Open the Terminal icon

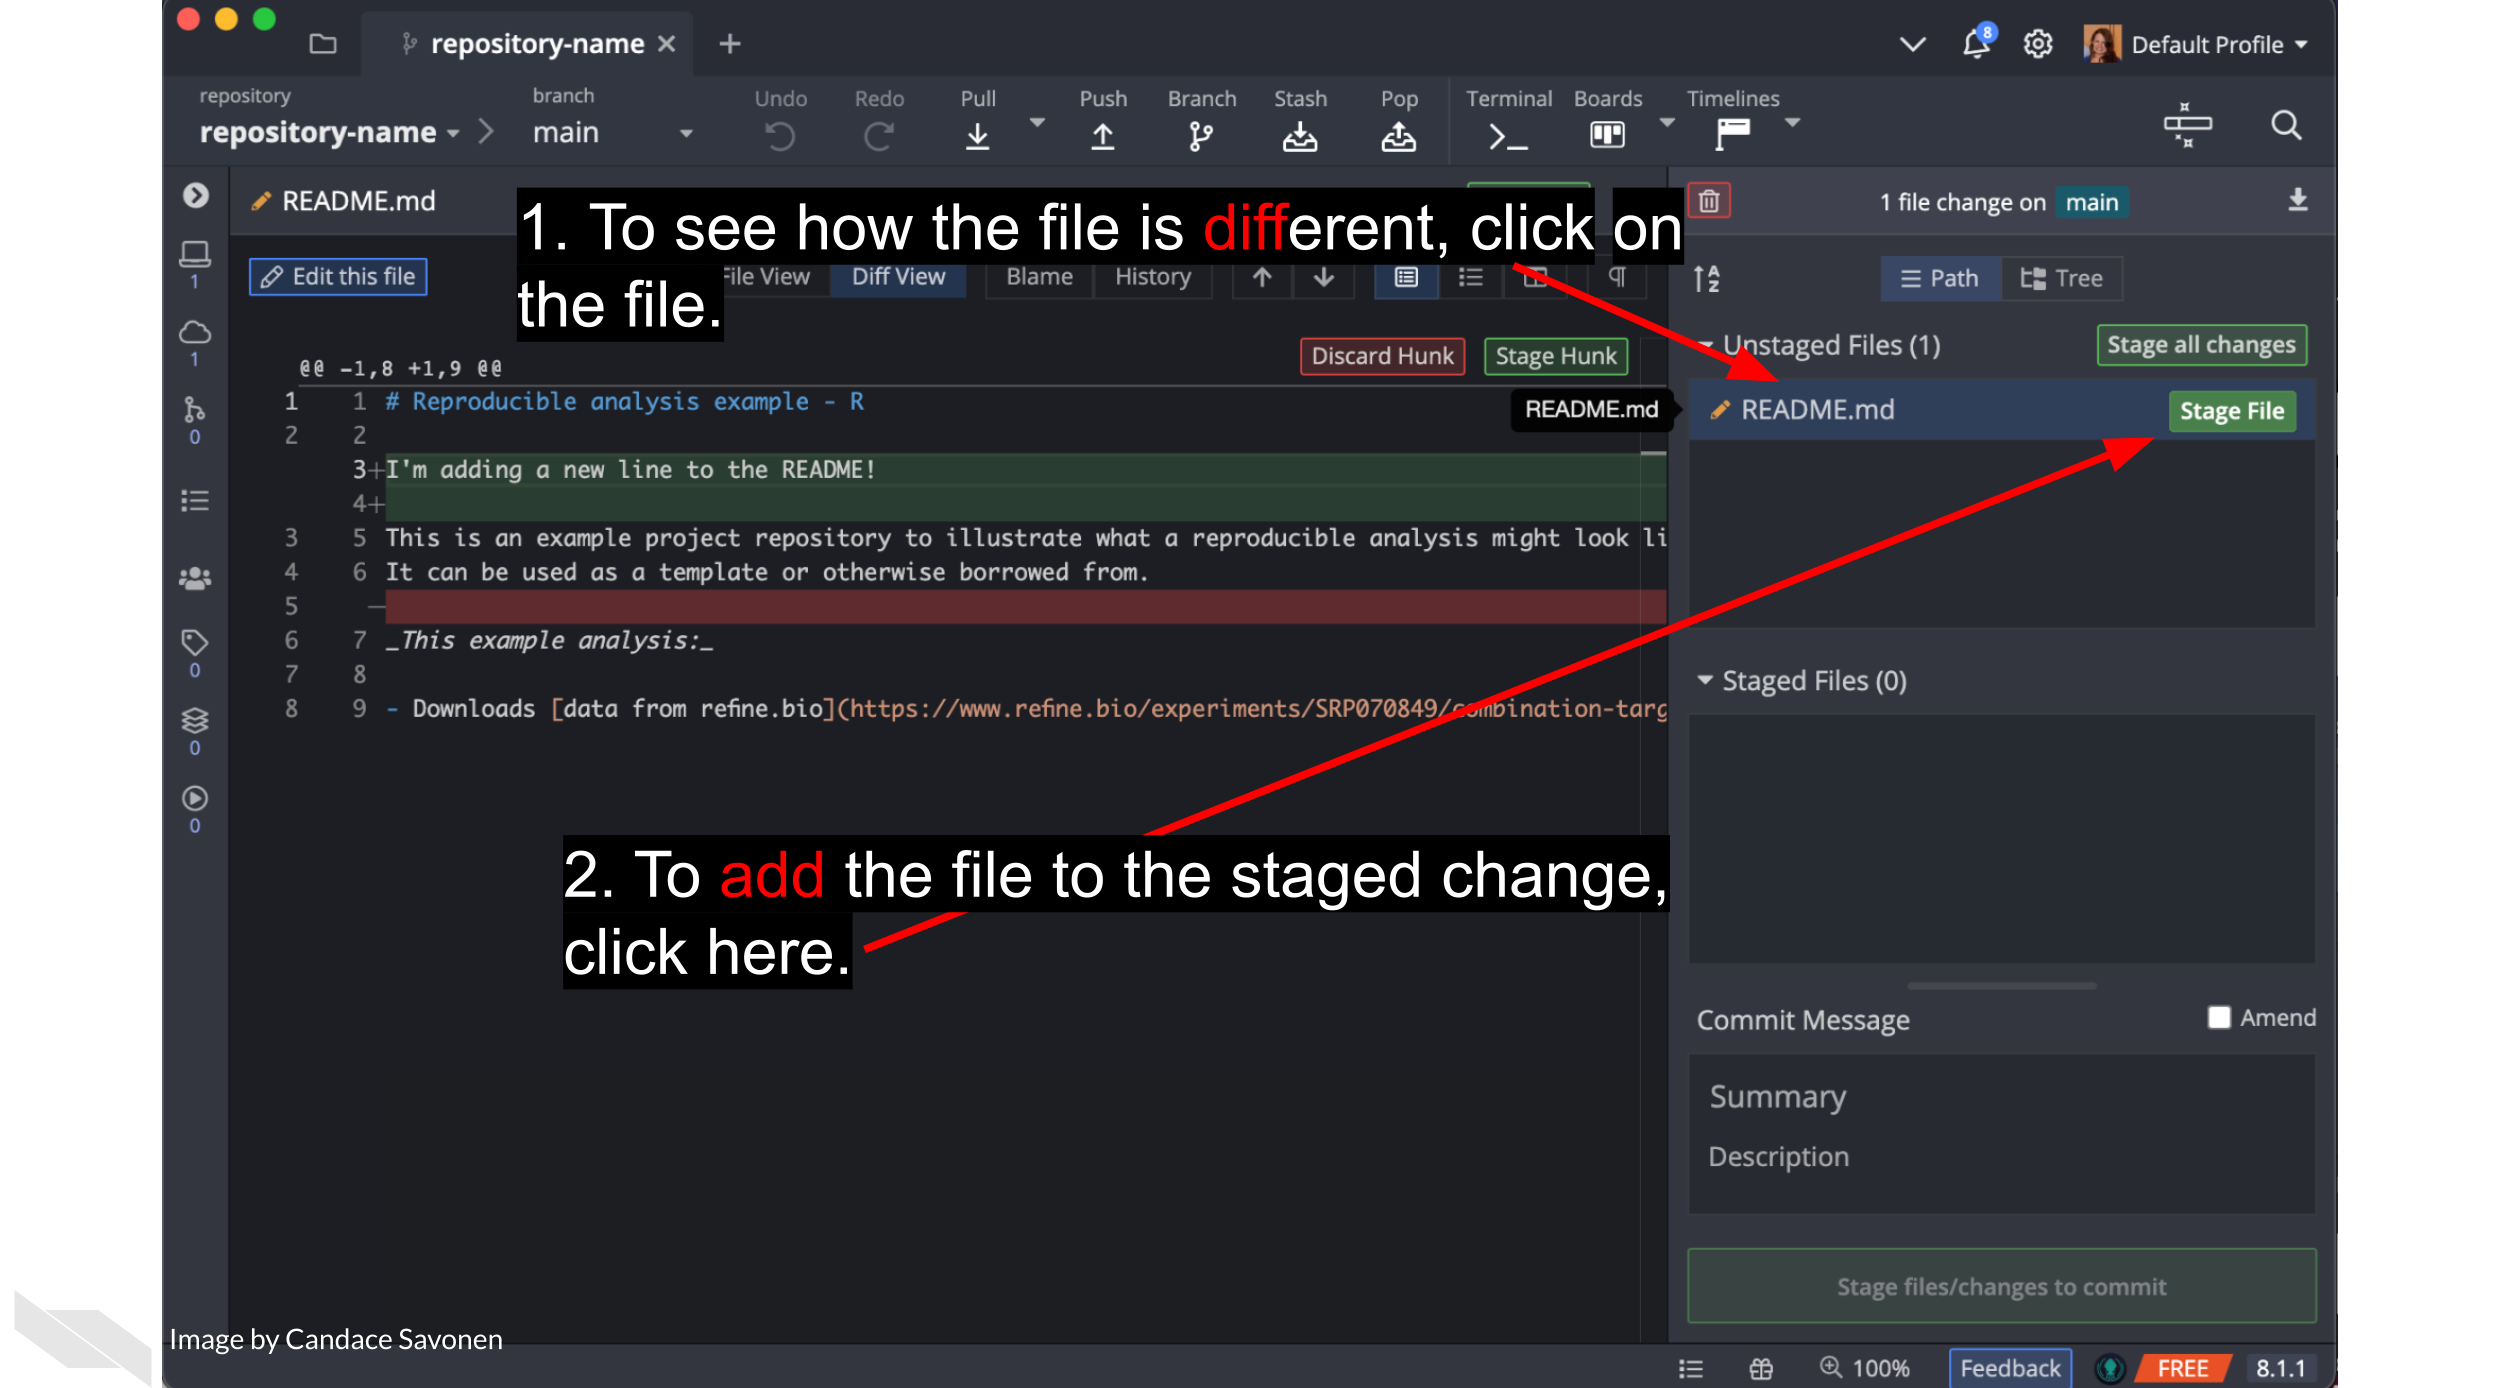tap(1507, 136)
